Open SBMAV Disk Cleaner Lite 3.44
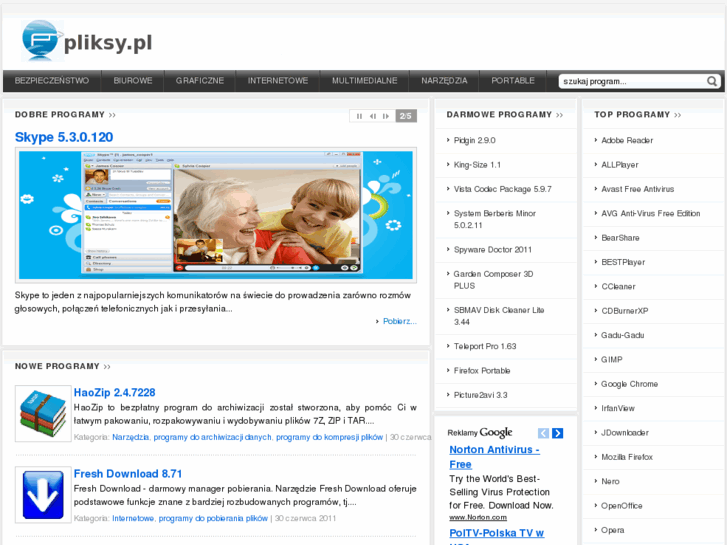Screen dimensions: 727x545 tap(499, 316)
